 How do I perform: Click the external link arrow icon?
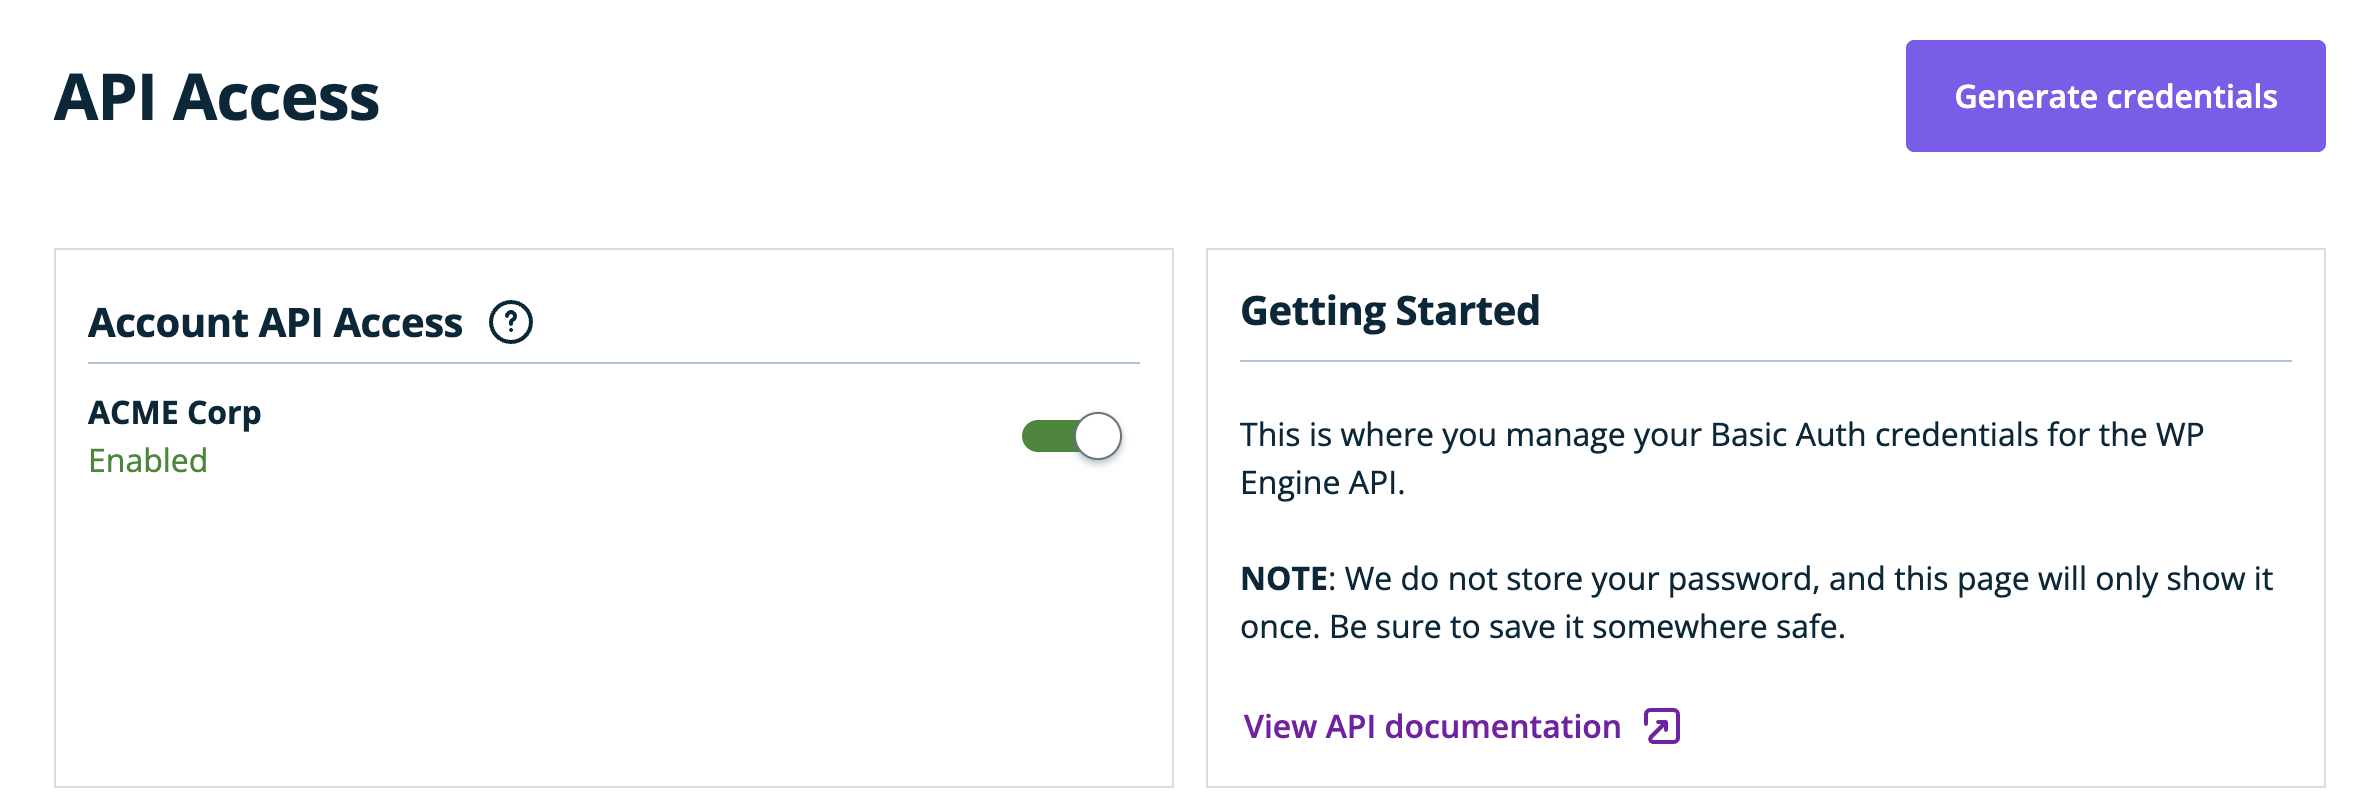click(x=1662, y=726)
